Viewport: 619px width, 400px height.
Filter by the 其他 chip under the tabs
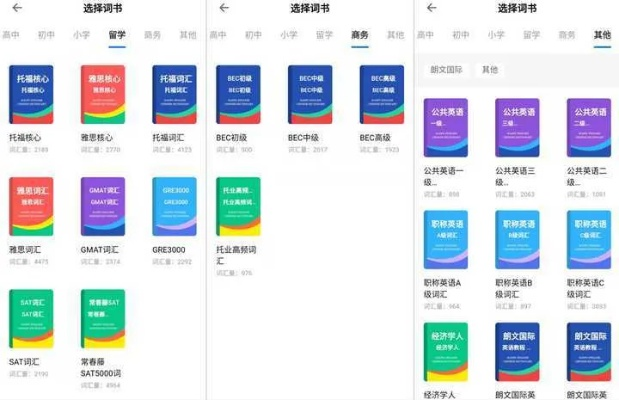[490, 69]
